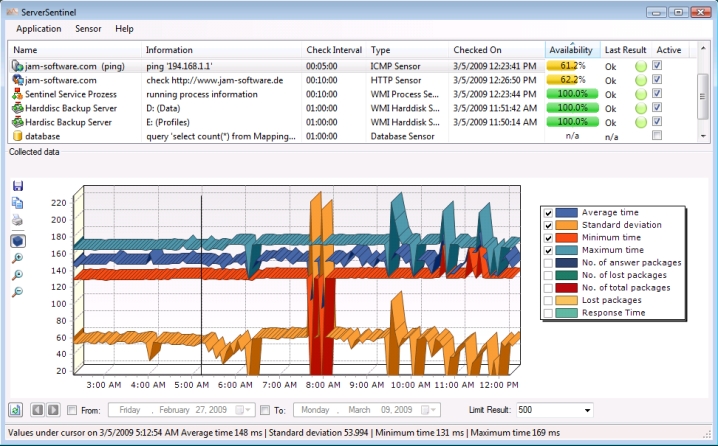This screenshot has width=718, height=446.
Task: Enable the From date filter checkbox
Action: pos(71,410)
